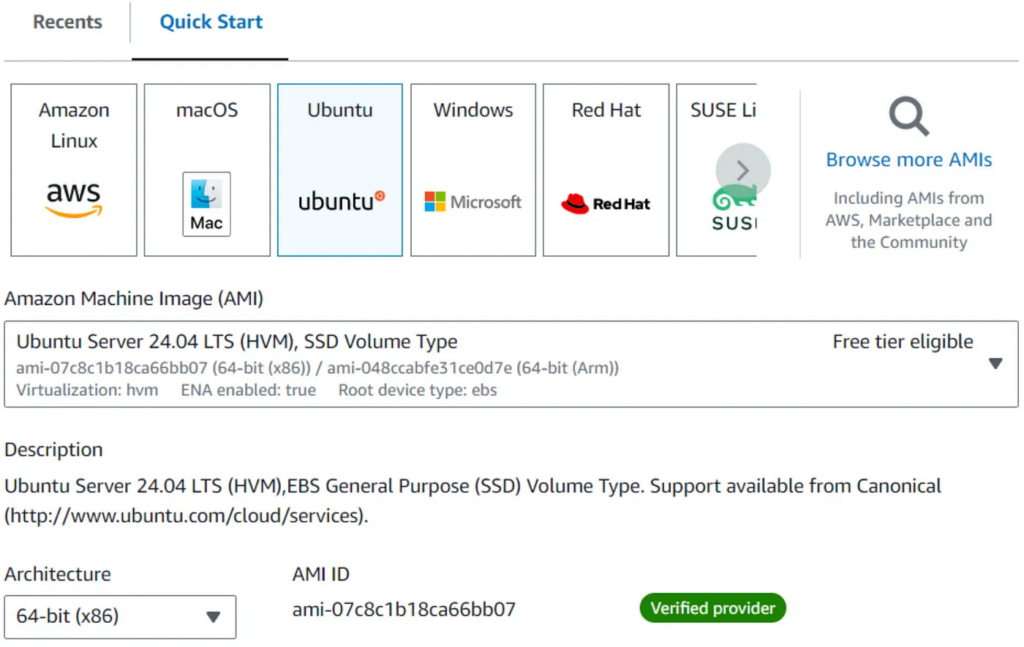Choose the Red Hat logo tile
The height and width of the screenshot is (647, 1024).
tap(606, 170)
